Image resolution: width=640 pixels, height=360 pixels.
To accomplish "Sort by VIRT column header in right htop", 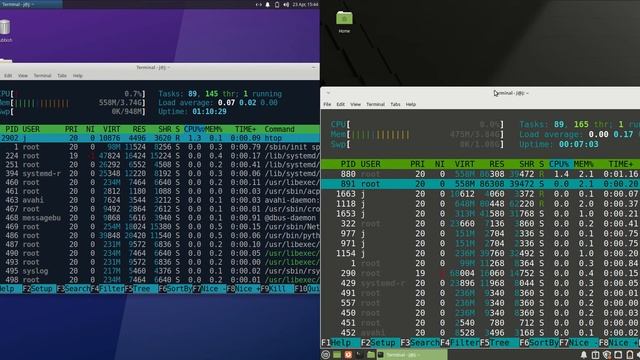I will click(464, 164).
